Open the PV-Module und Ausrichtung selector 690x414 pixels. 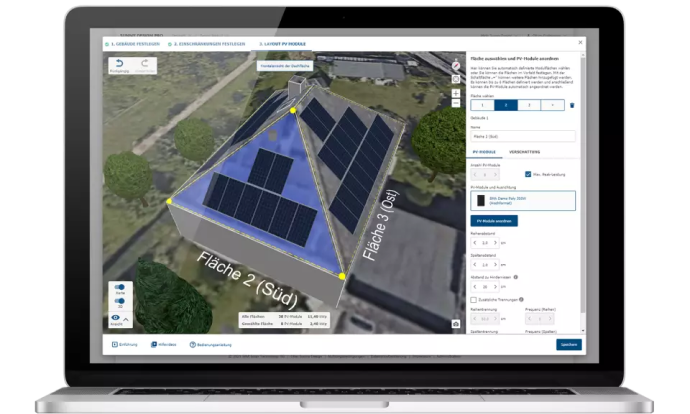[x=523, y=201]
